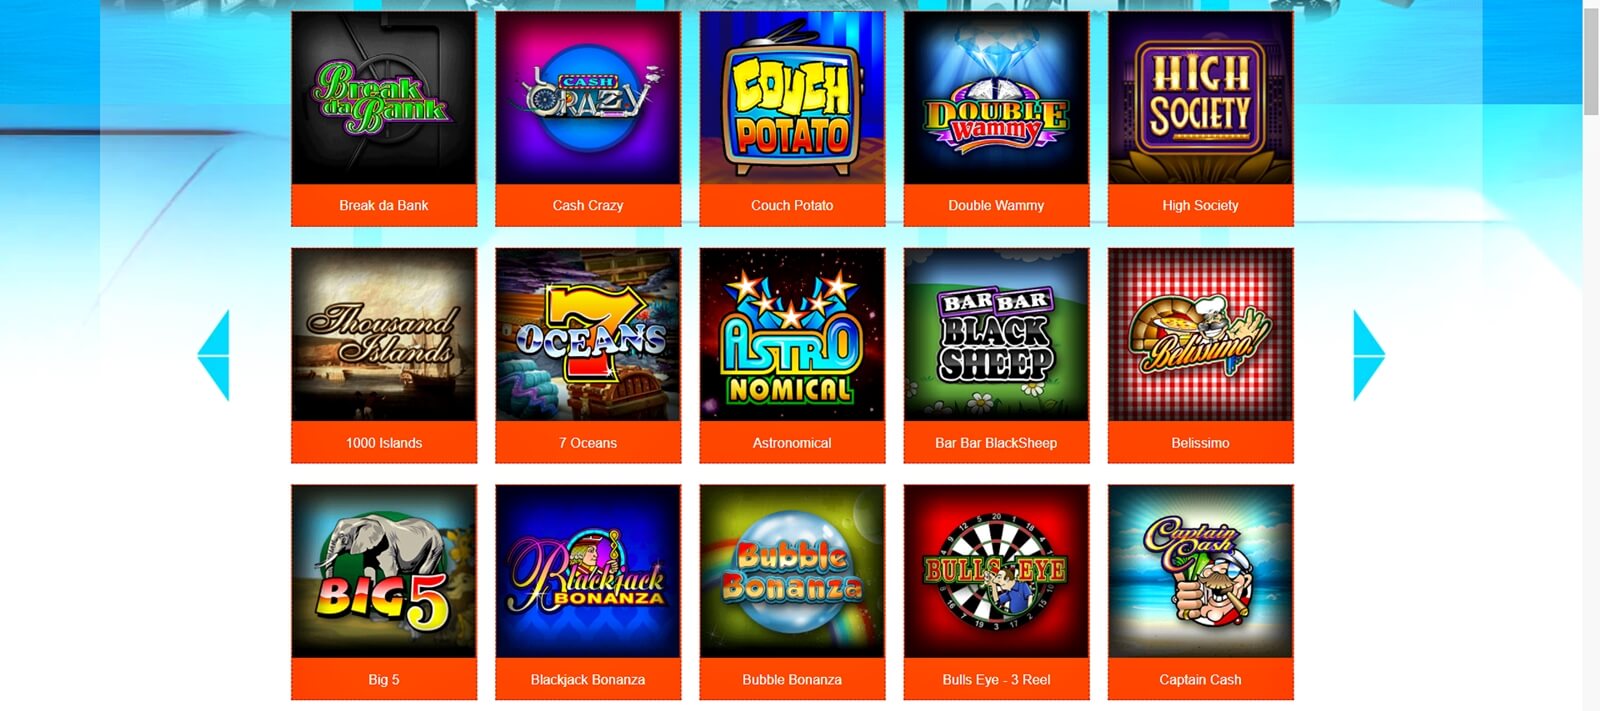Open the Double Wammy game image
1600x711 pixels.
(996, 98)
